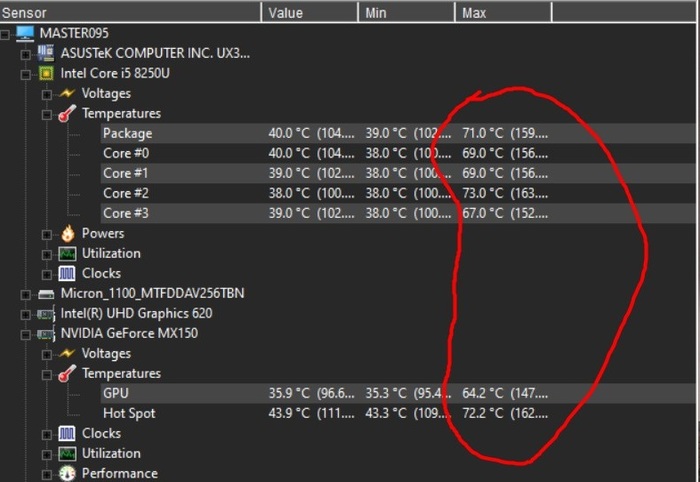Collapse the CPU Temperatures node
700x482 pixels.
[x=46, y=115]
